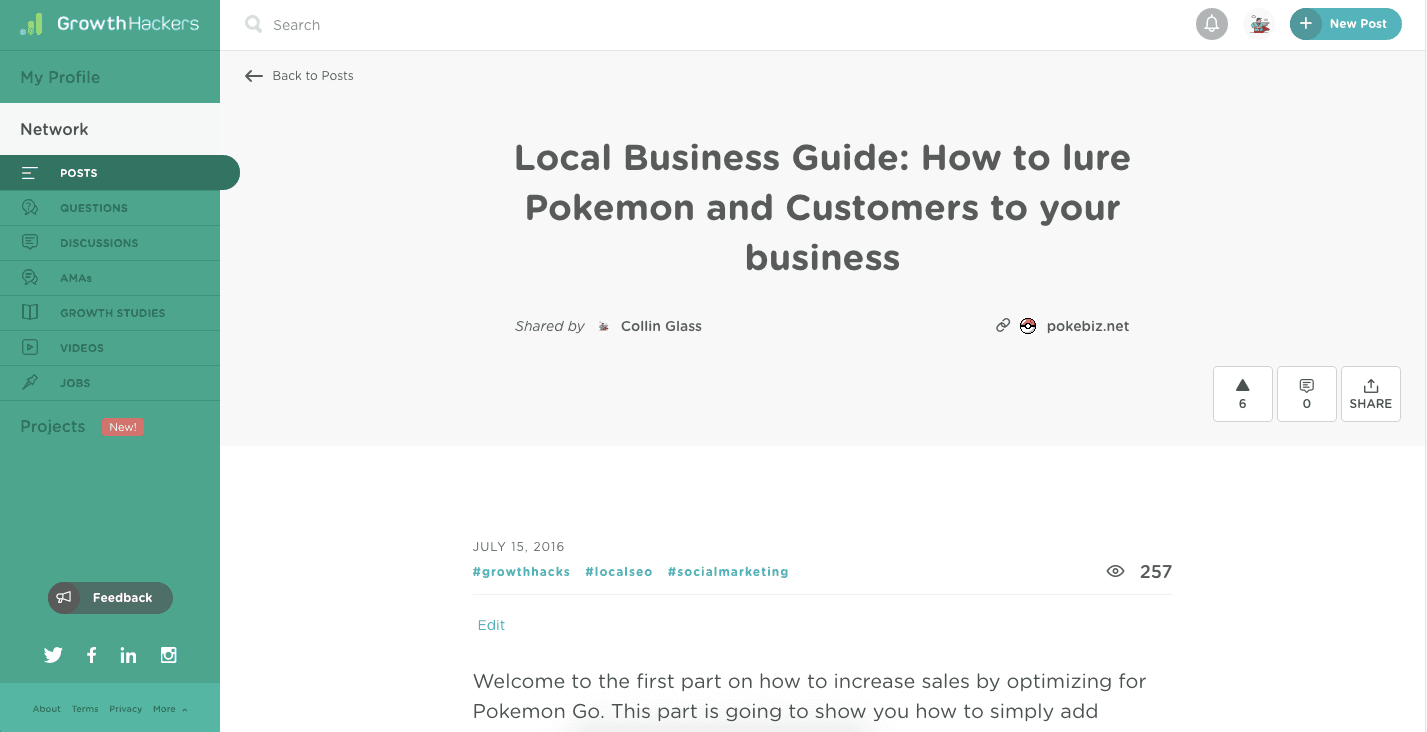Open the notifications bell
This screenshot has height=732, width=1427.
(x=1212, y=24)
